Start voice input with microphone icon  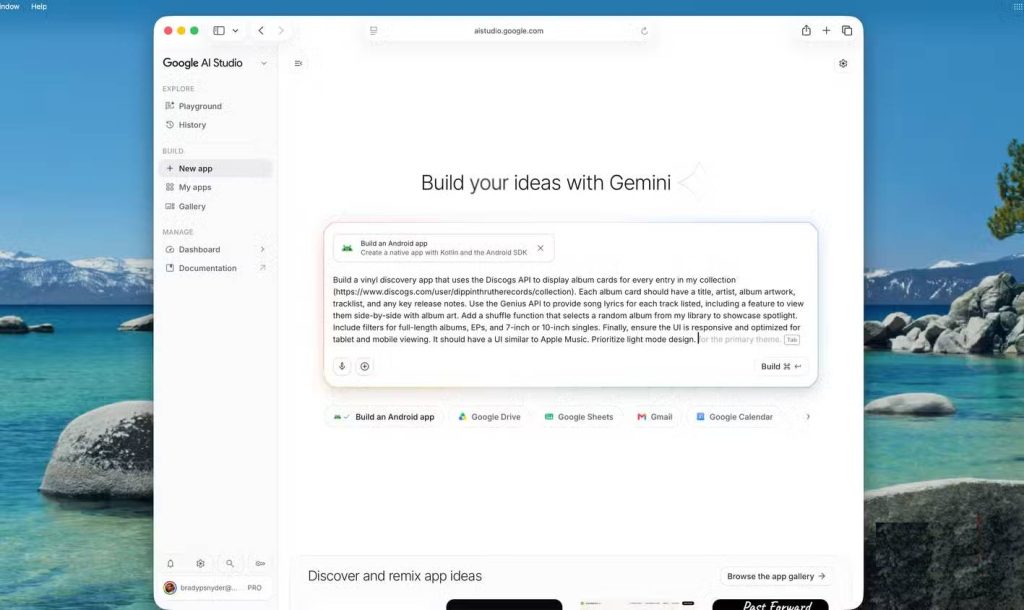[x=342, y=366]
